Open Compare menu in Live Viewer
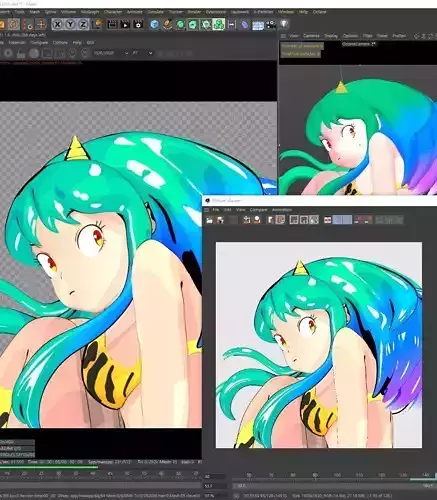This screenshot has height=500, width=437. (39, 43)
